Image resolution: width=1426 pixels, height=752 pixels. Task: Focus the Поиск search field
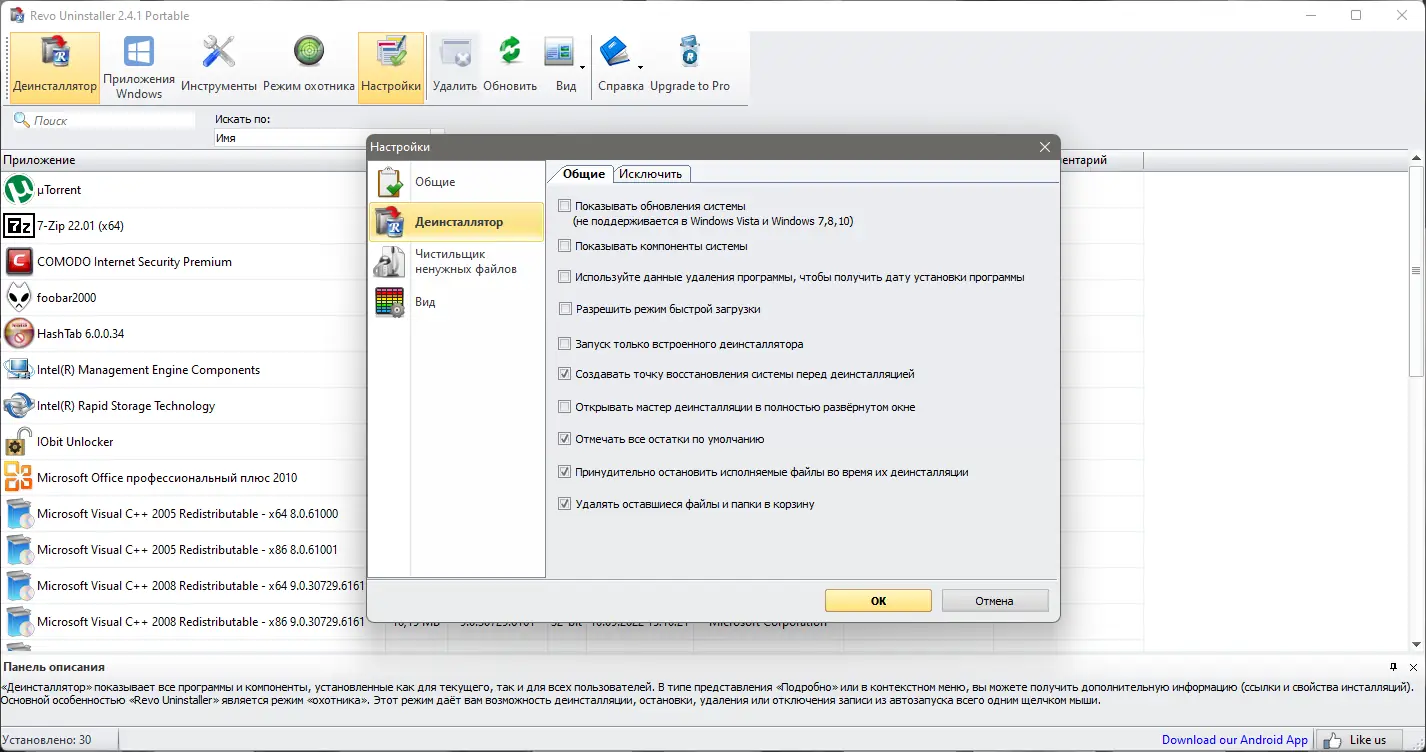(x=104, y=120)
